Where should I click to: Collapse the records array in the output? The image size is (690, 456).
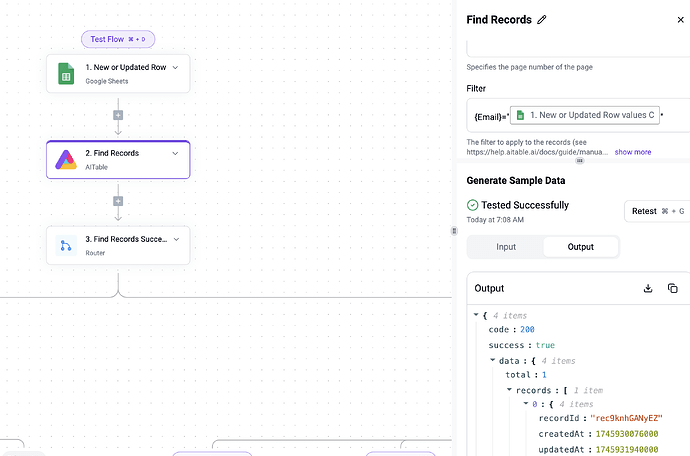tap(509, 390)
